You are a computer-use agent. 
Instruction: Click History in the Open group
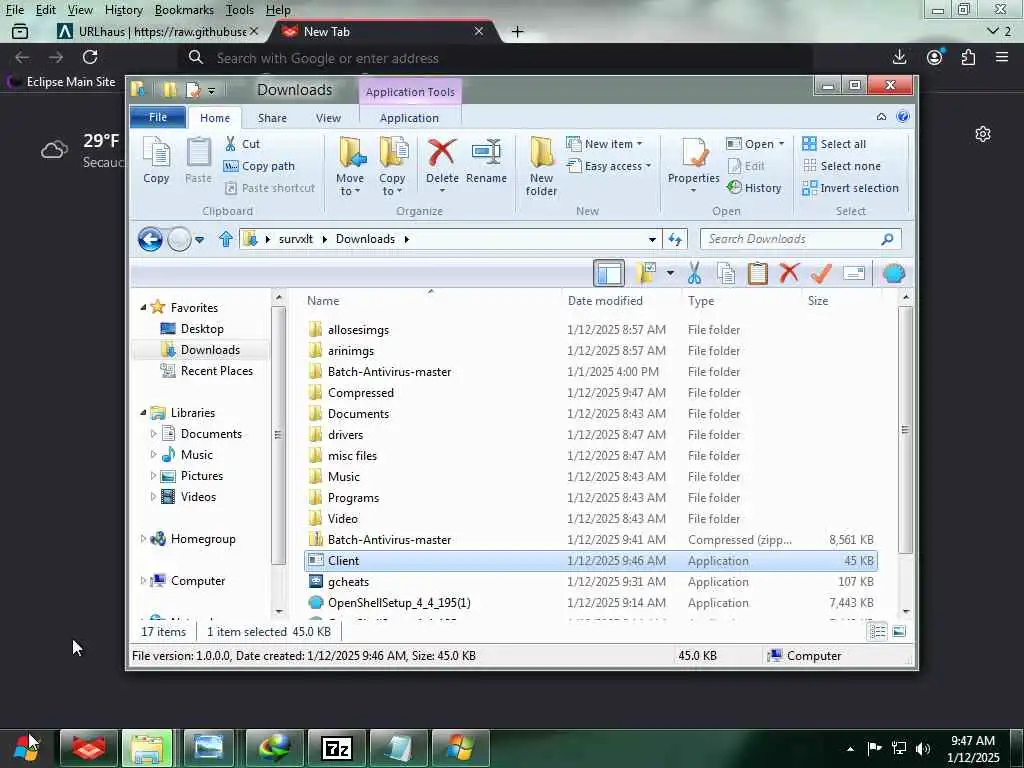tap(754, 187)
